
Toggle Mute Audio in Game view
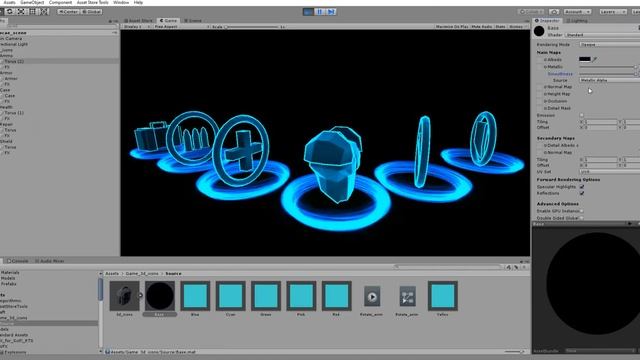point(482,27)
